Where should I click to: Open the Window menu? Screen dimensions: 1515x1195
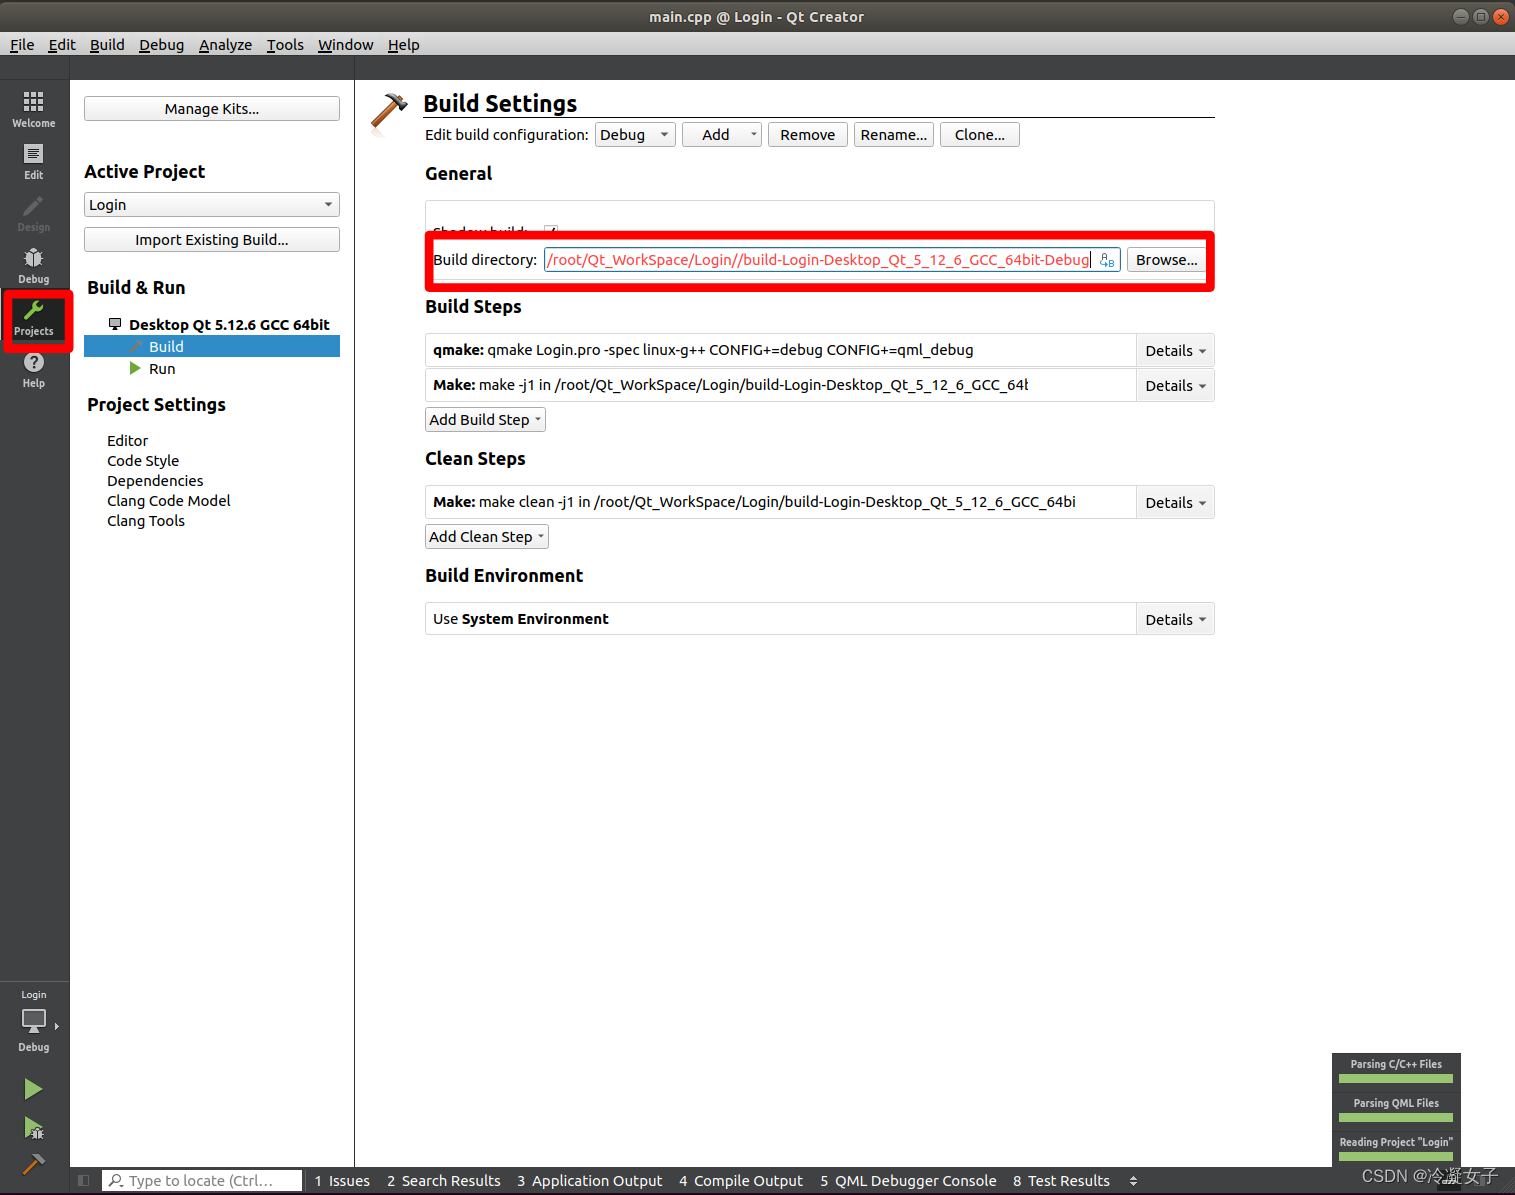[345, 45]
